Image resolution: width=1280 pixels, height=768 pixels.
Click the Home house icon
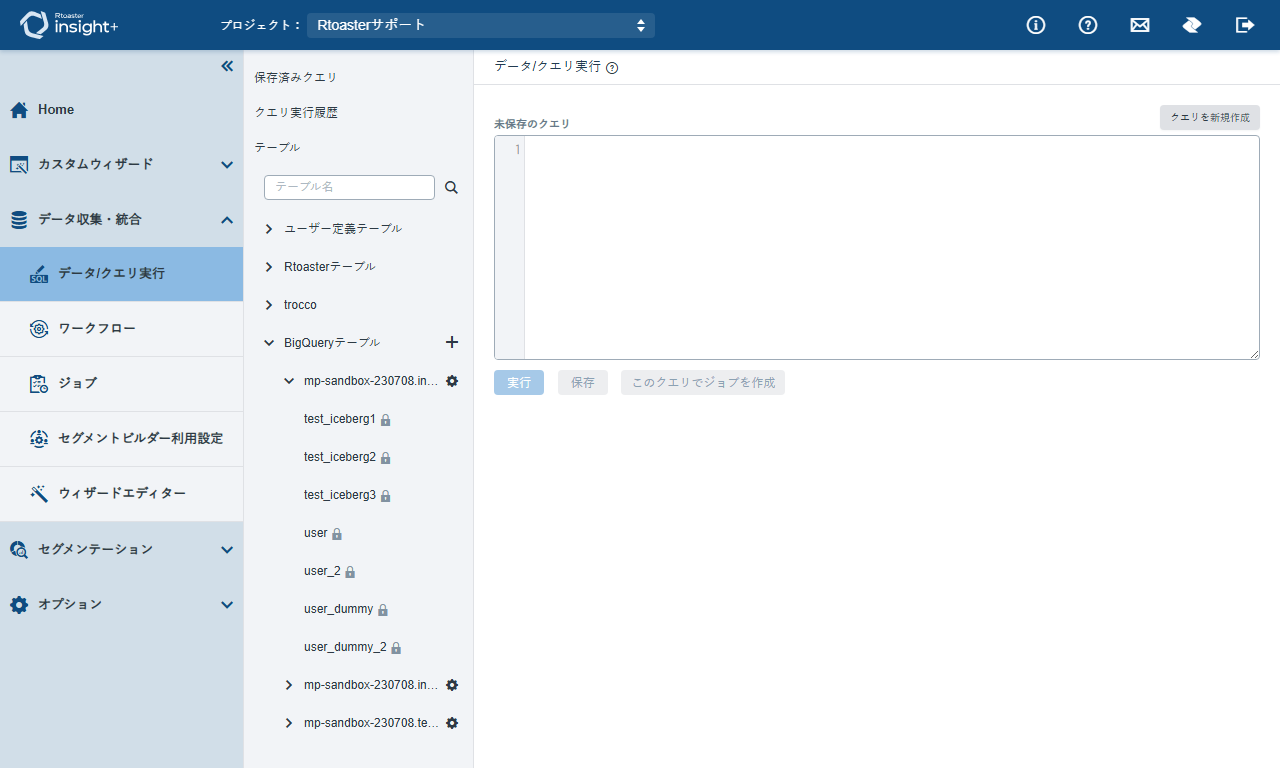click(19, 110)
